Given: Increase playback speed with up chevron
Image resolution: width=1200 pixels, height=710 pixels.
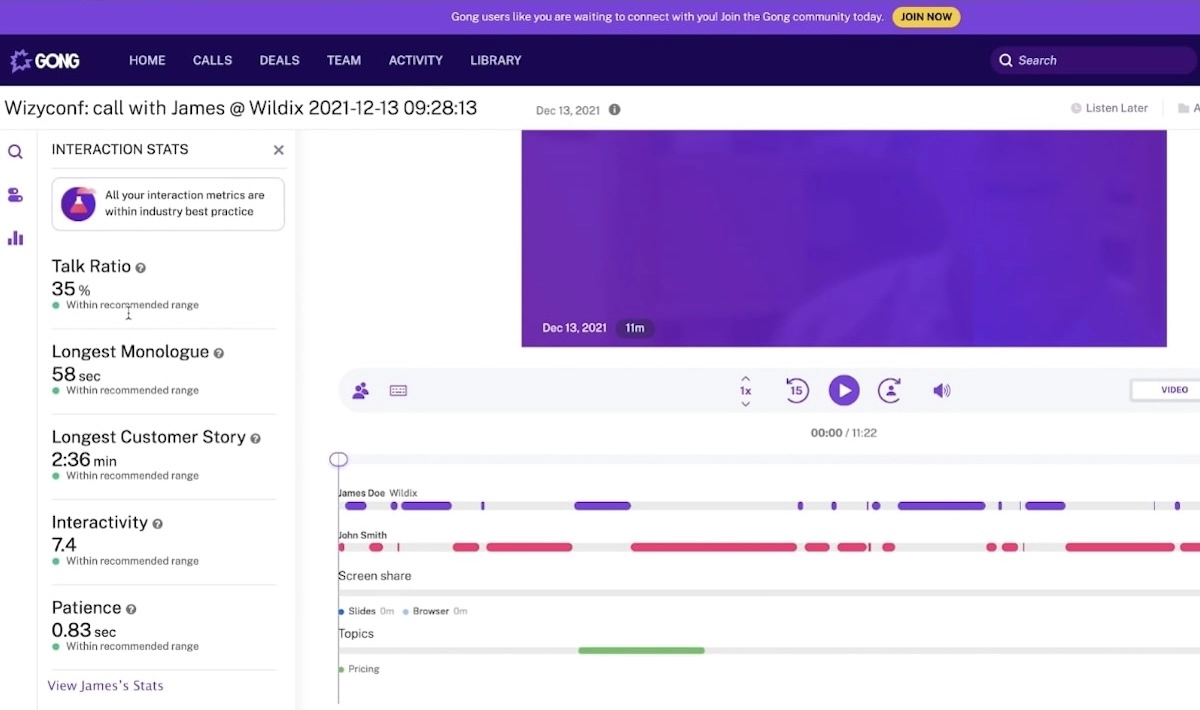Looking at the screenshot, I should pos(745,379).
